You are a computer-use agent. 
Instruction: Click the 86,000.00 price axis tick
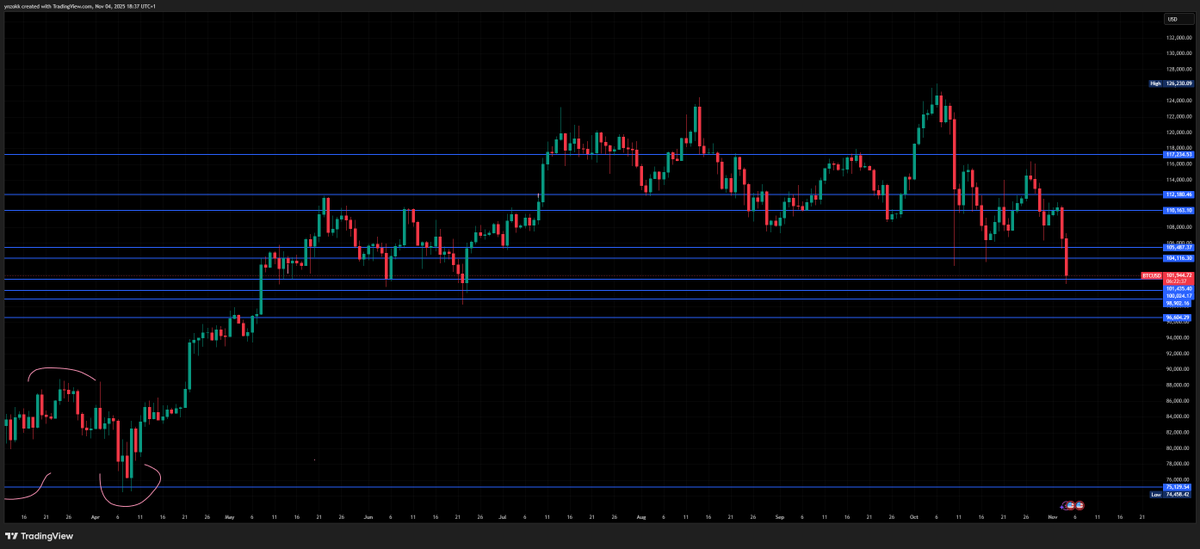[x=1179, y=400]
